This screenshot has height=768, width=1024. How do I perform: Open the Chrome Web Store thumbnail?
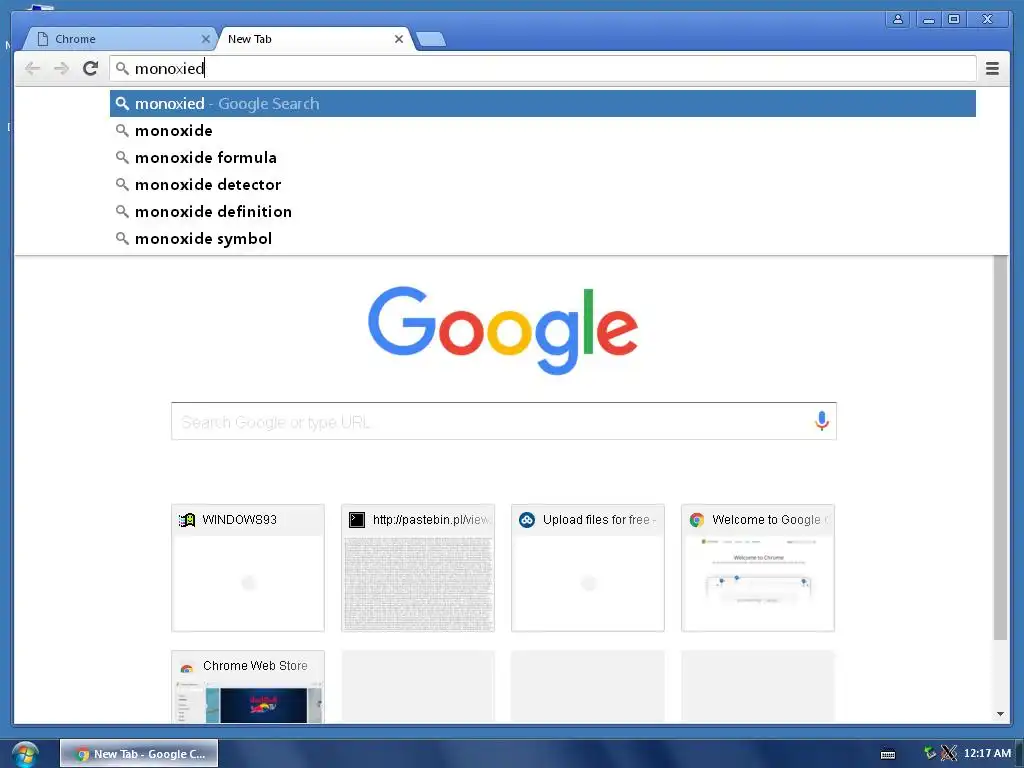(248, 686)
